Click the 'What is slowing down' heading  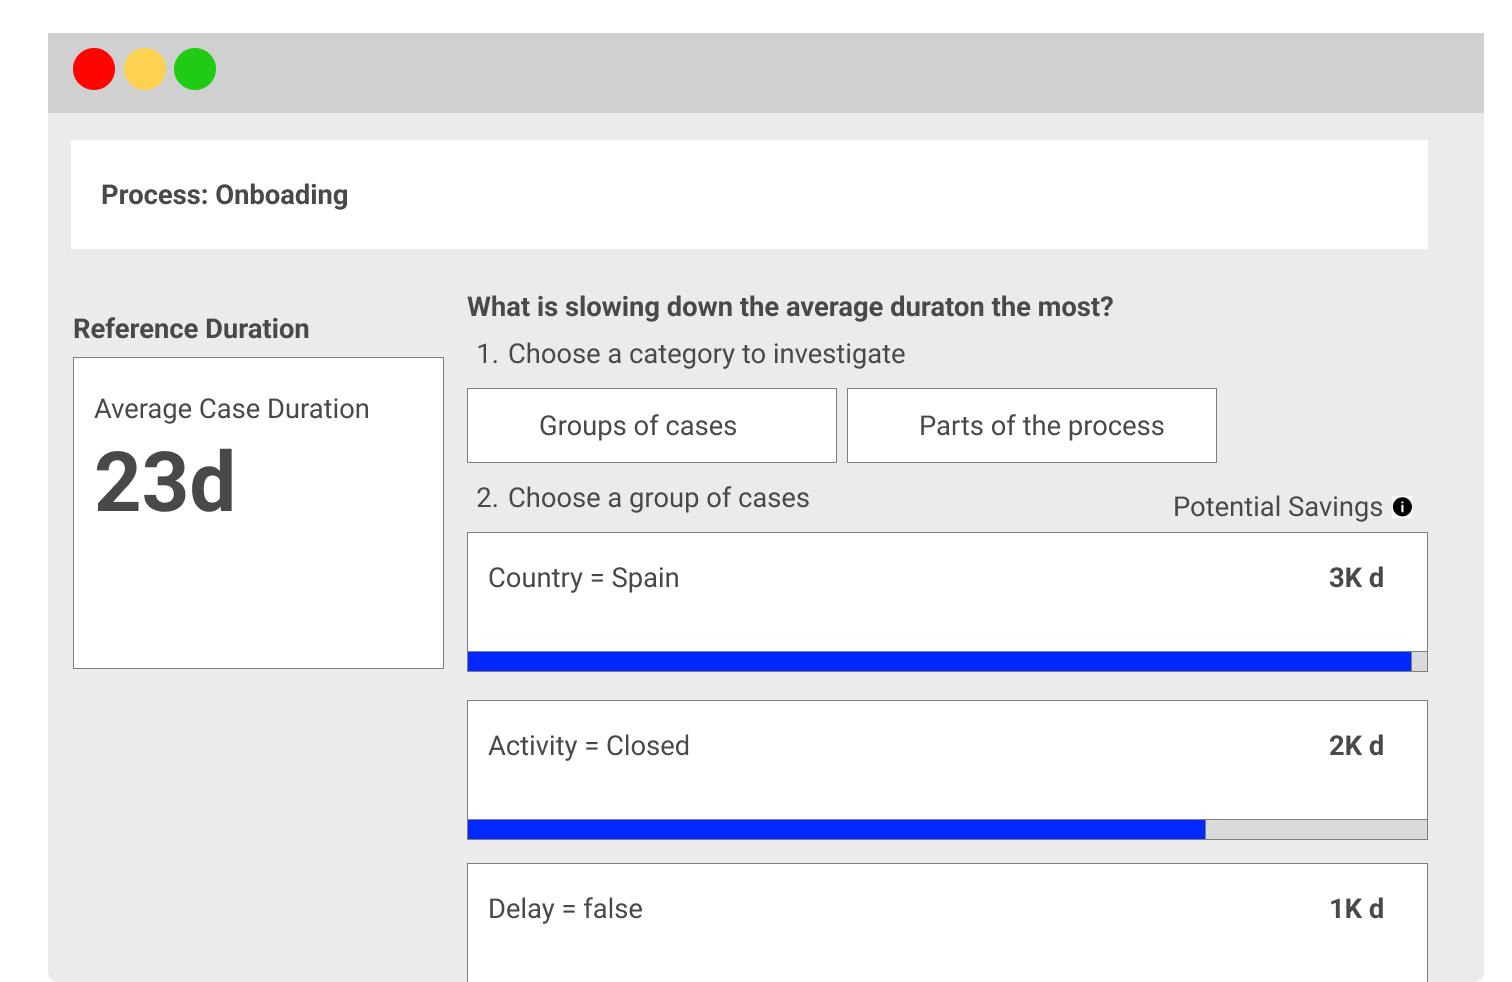pyautogui.click(x=790, y=307)
